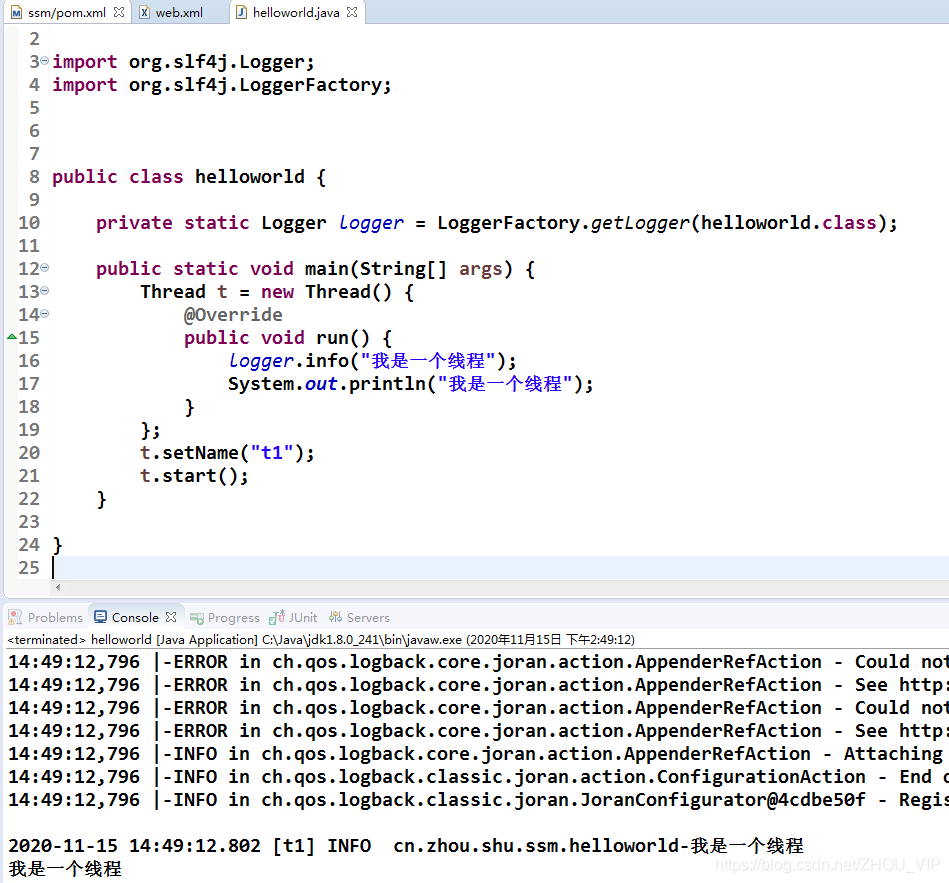This screenshot has height=883, width=949.
Task: Click line number 25 in the gutter
Action: 28,567
